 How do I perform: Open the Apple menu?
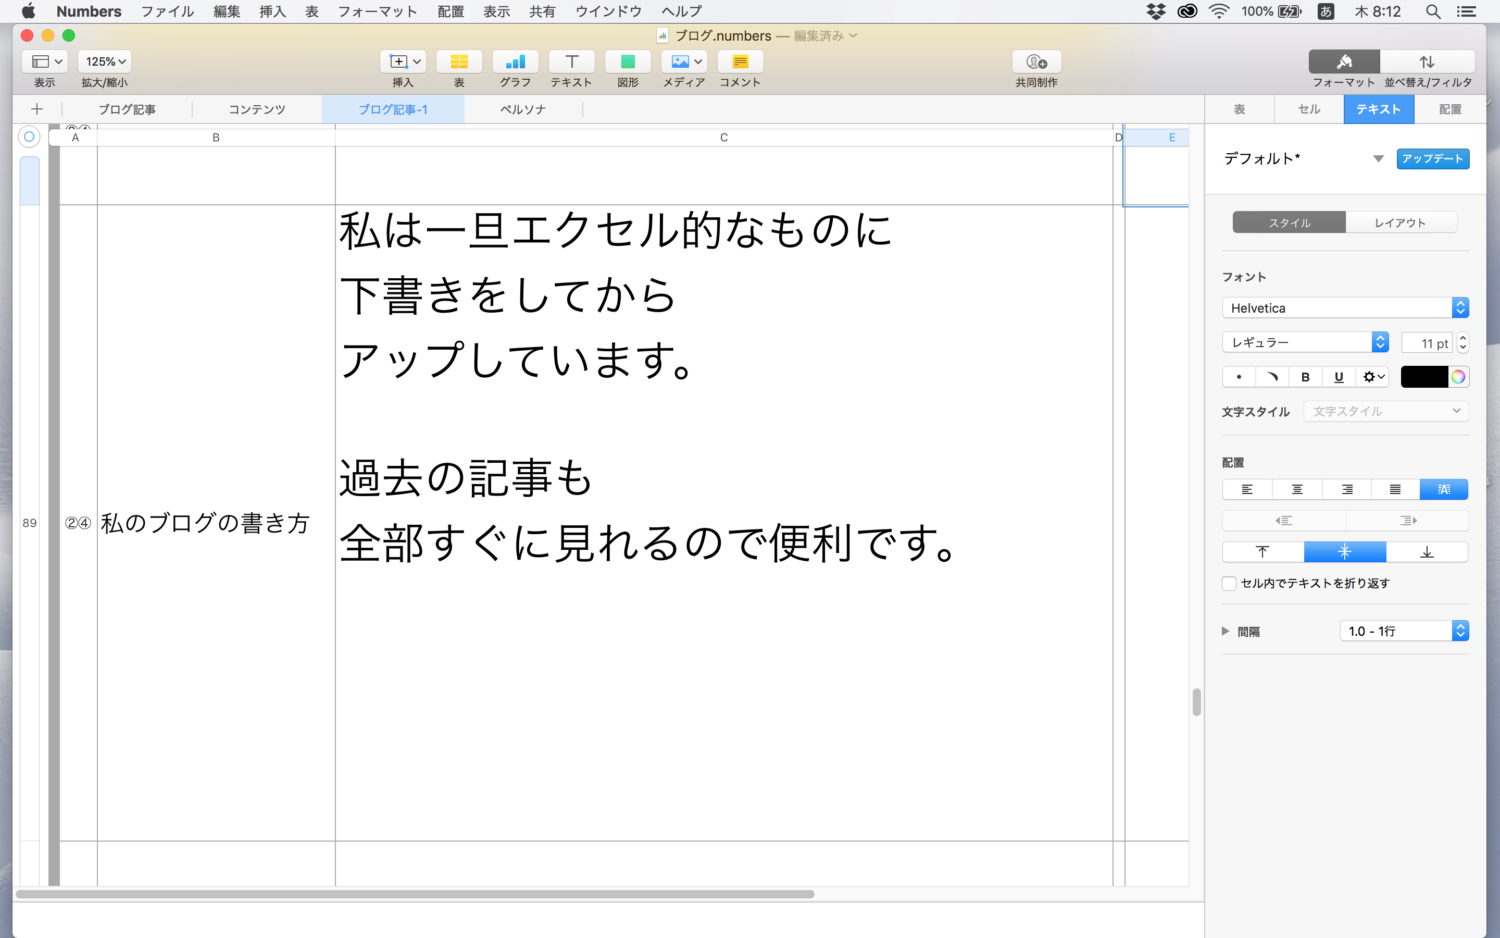coord(28,11)
